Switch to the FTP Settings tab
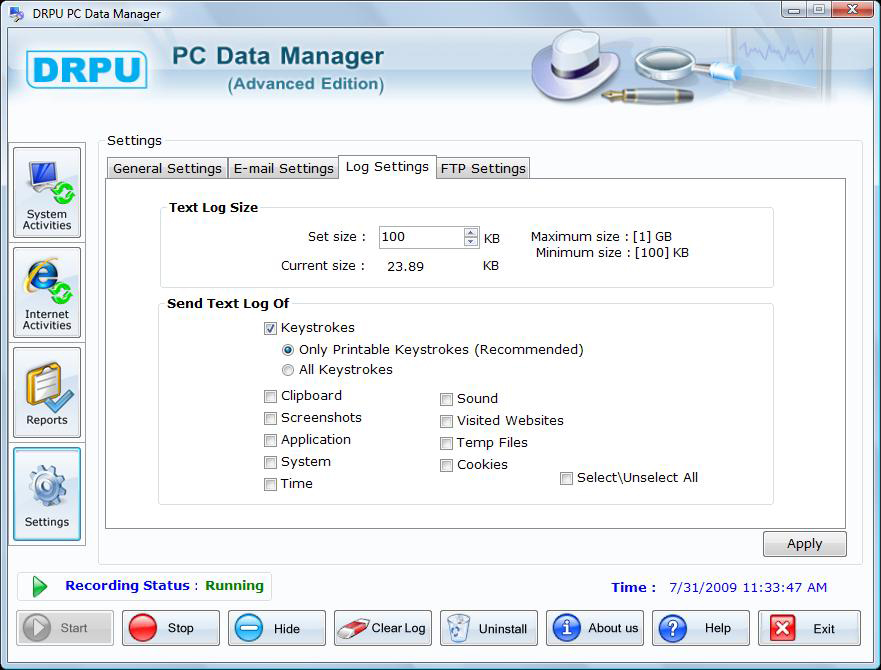 (x=483, y=168)
